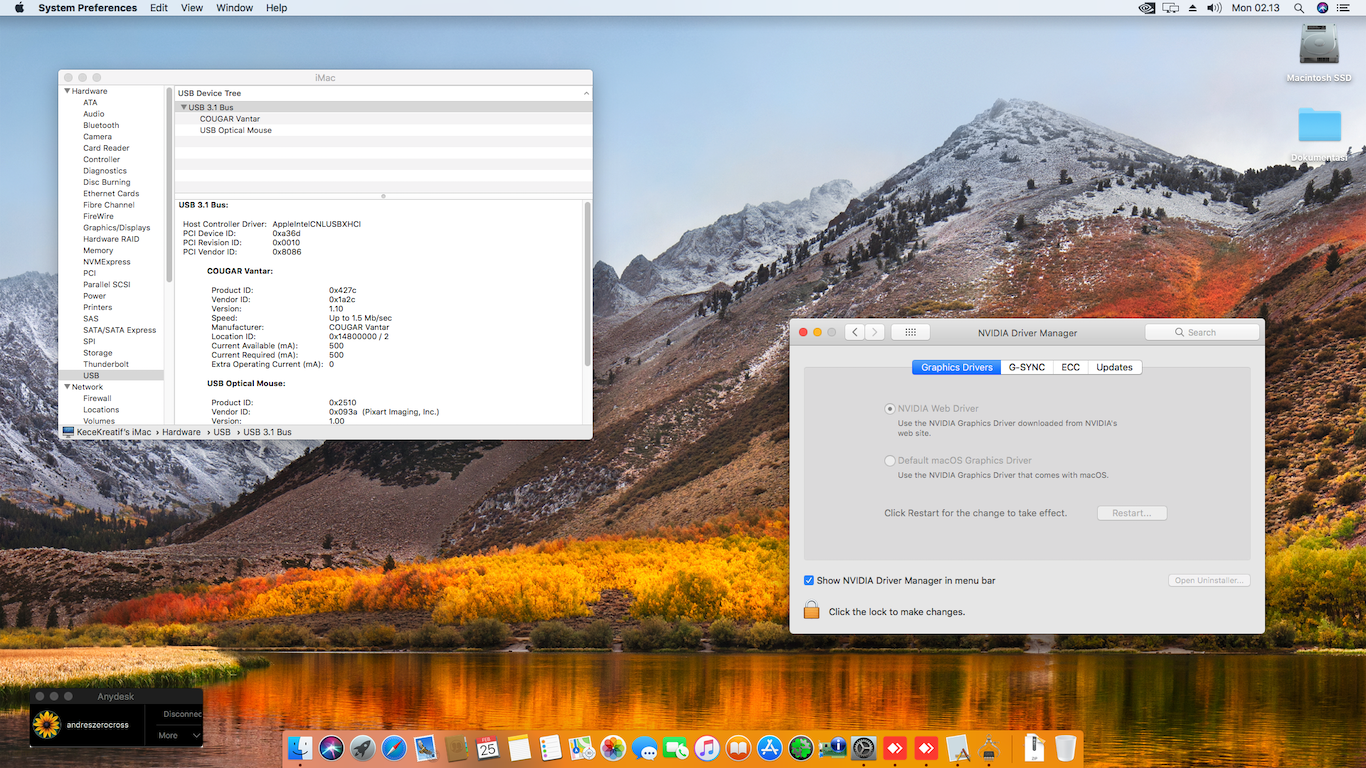The width and height of the screenshot is (1366, 768).
Task: Go back in NVIDIA Driver Manager
Action: pyautogui.click(x=854, y=332)
